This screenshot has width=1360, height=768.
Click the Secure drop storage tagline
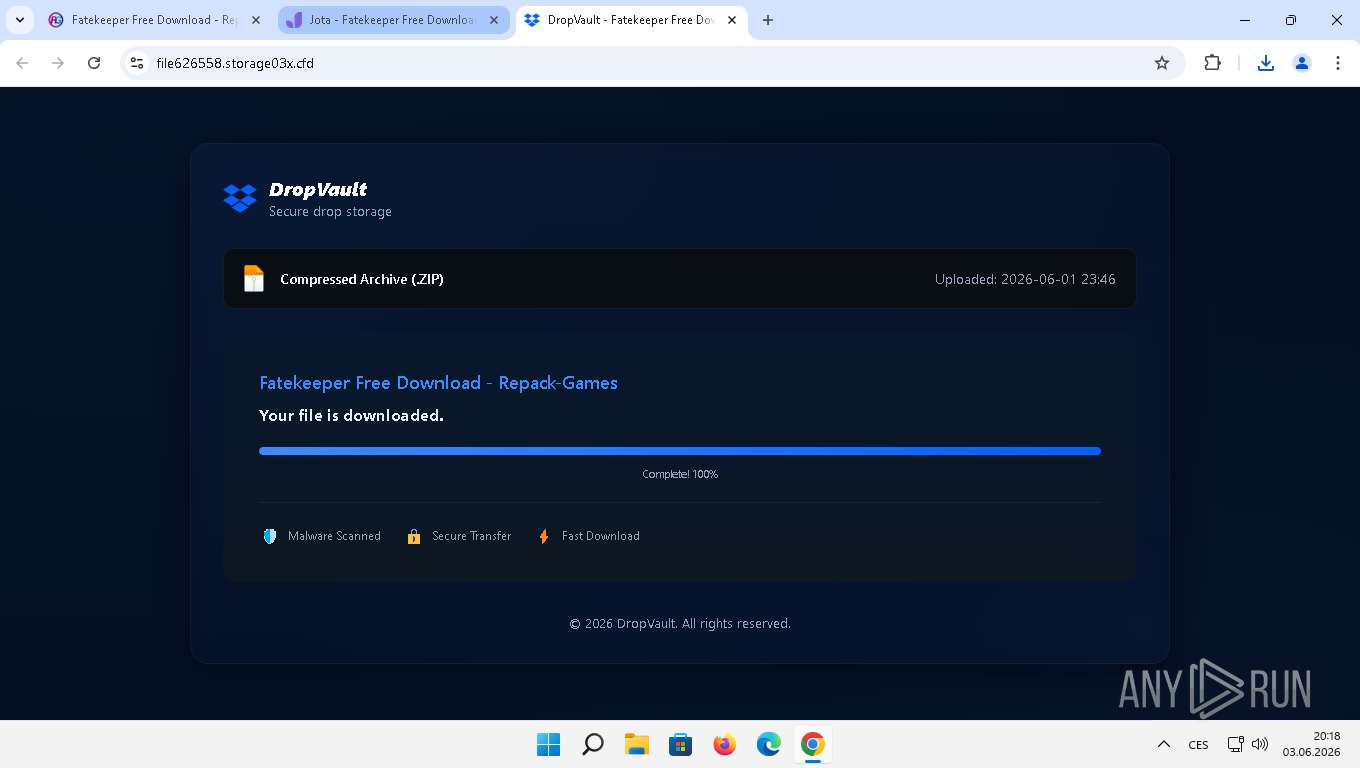click(x=330, y=212)
